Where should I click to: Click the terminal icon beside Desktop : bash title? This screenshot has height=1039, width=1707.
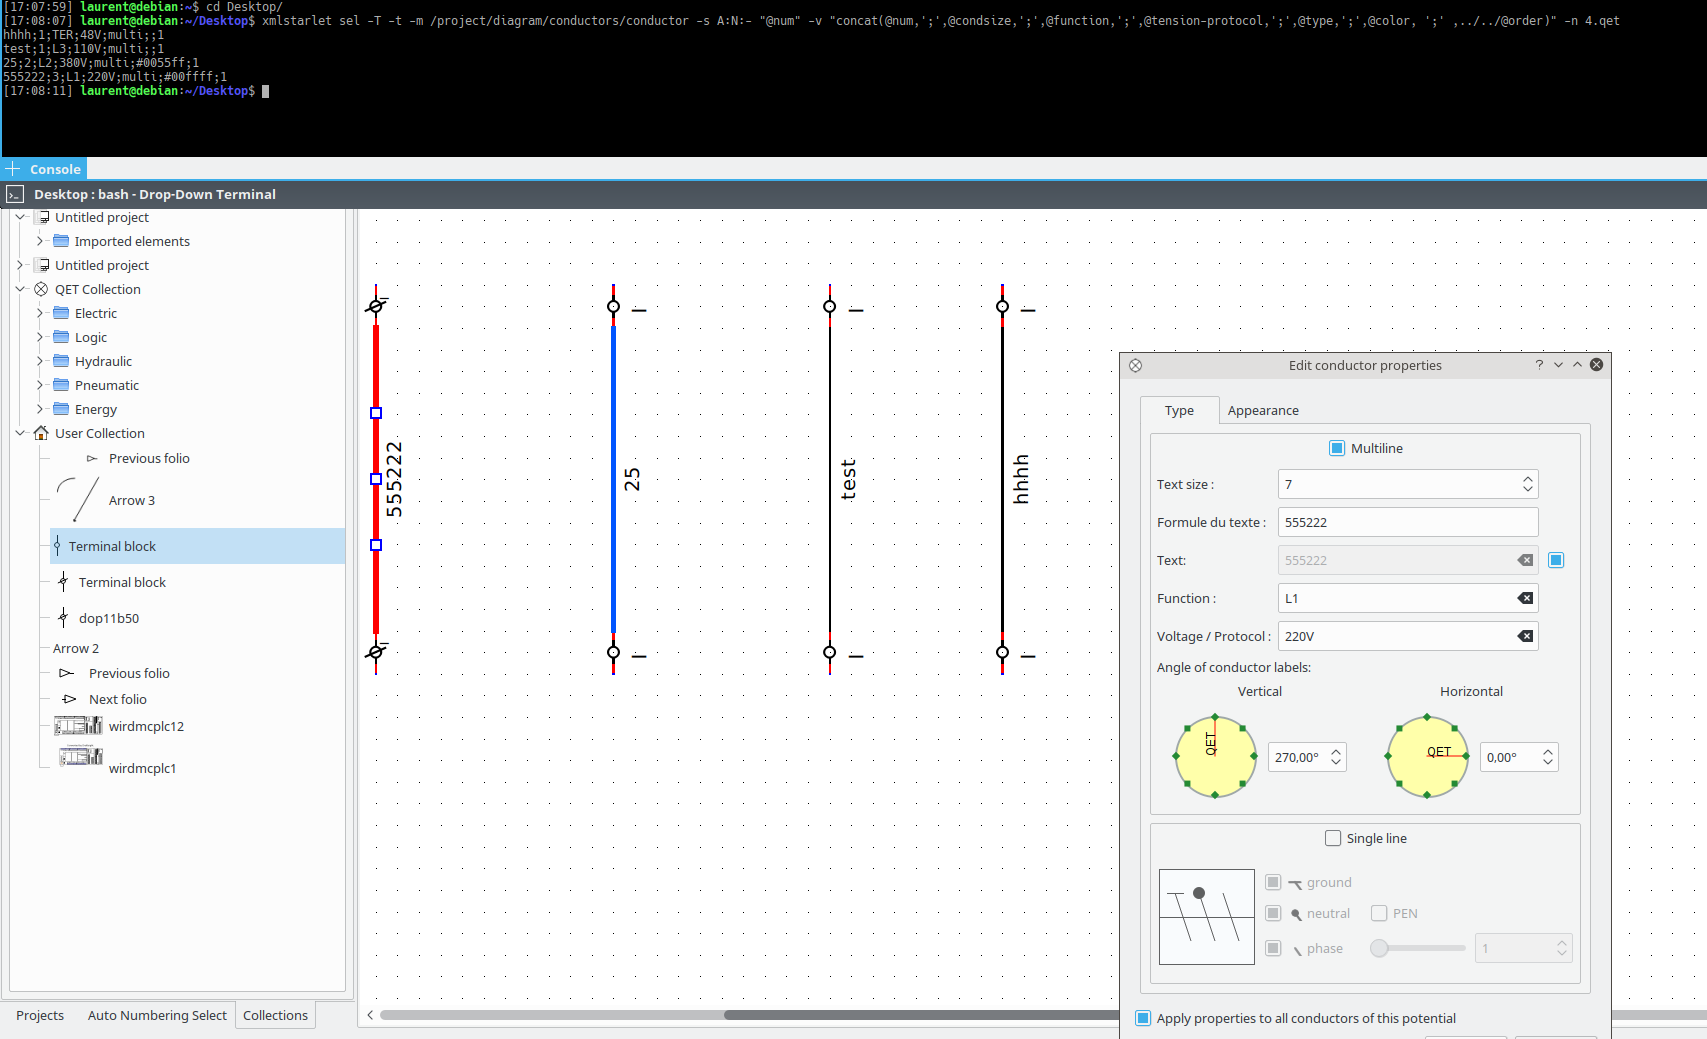tap(15, 194)
